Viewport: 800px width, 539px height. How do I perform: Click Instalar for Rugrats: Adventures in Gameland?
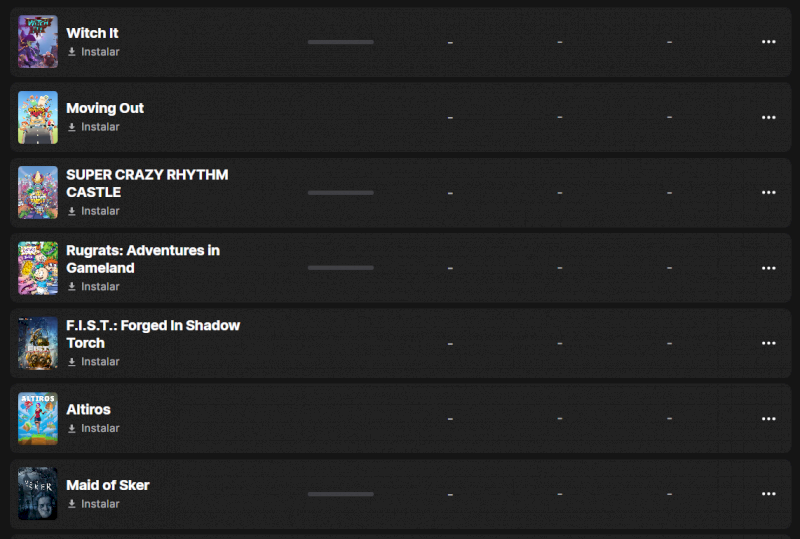(100, 287)
